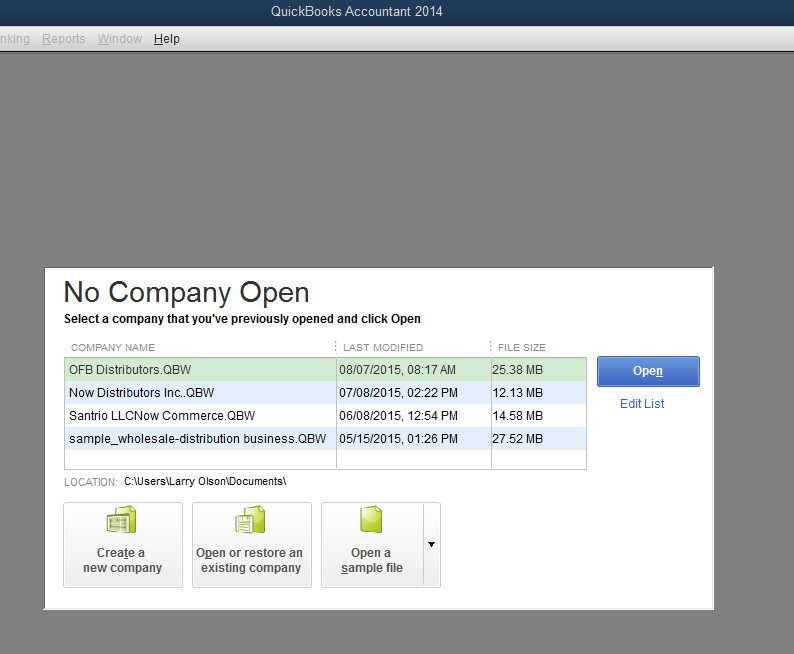Click the Documents location path text
This screenshot has width=794, height=654.
[x=205, y=482]
